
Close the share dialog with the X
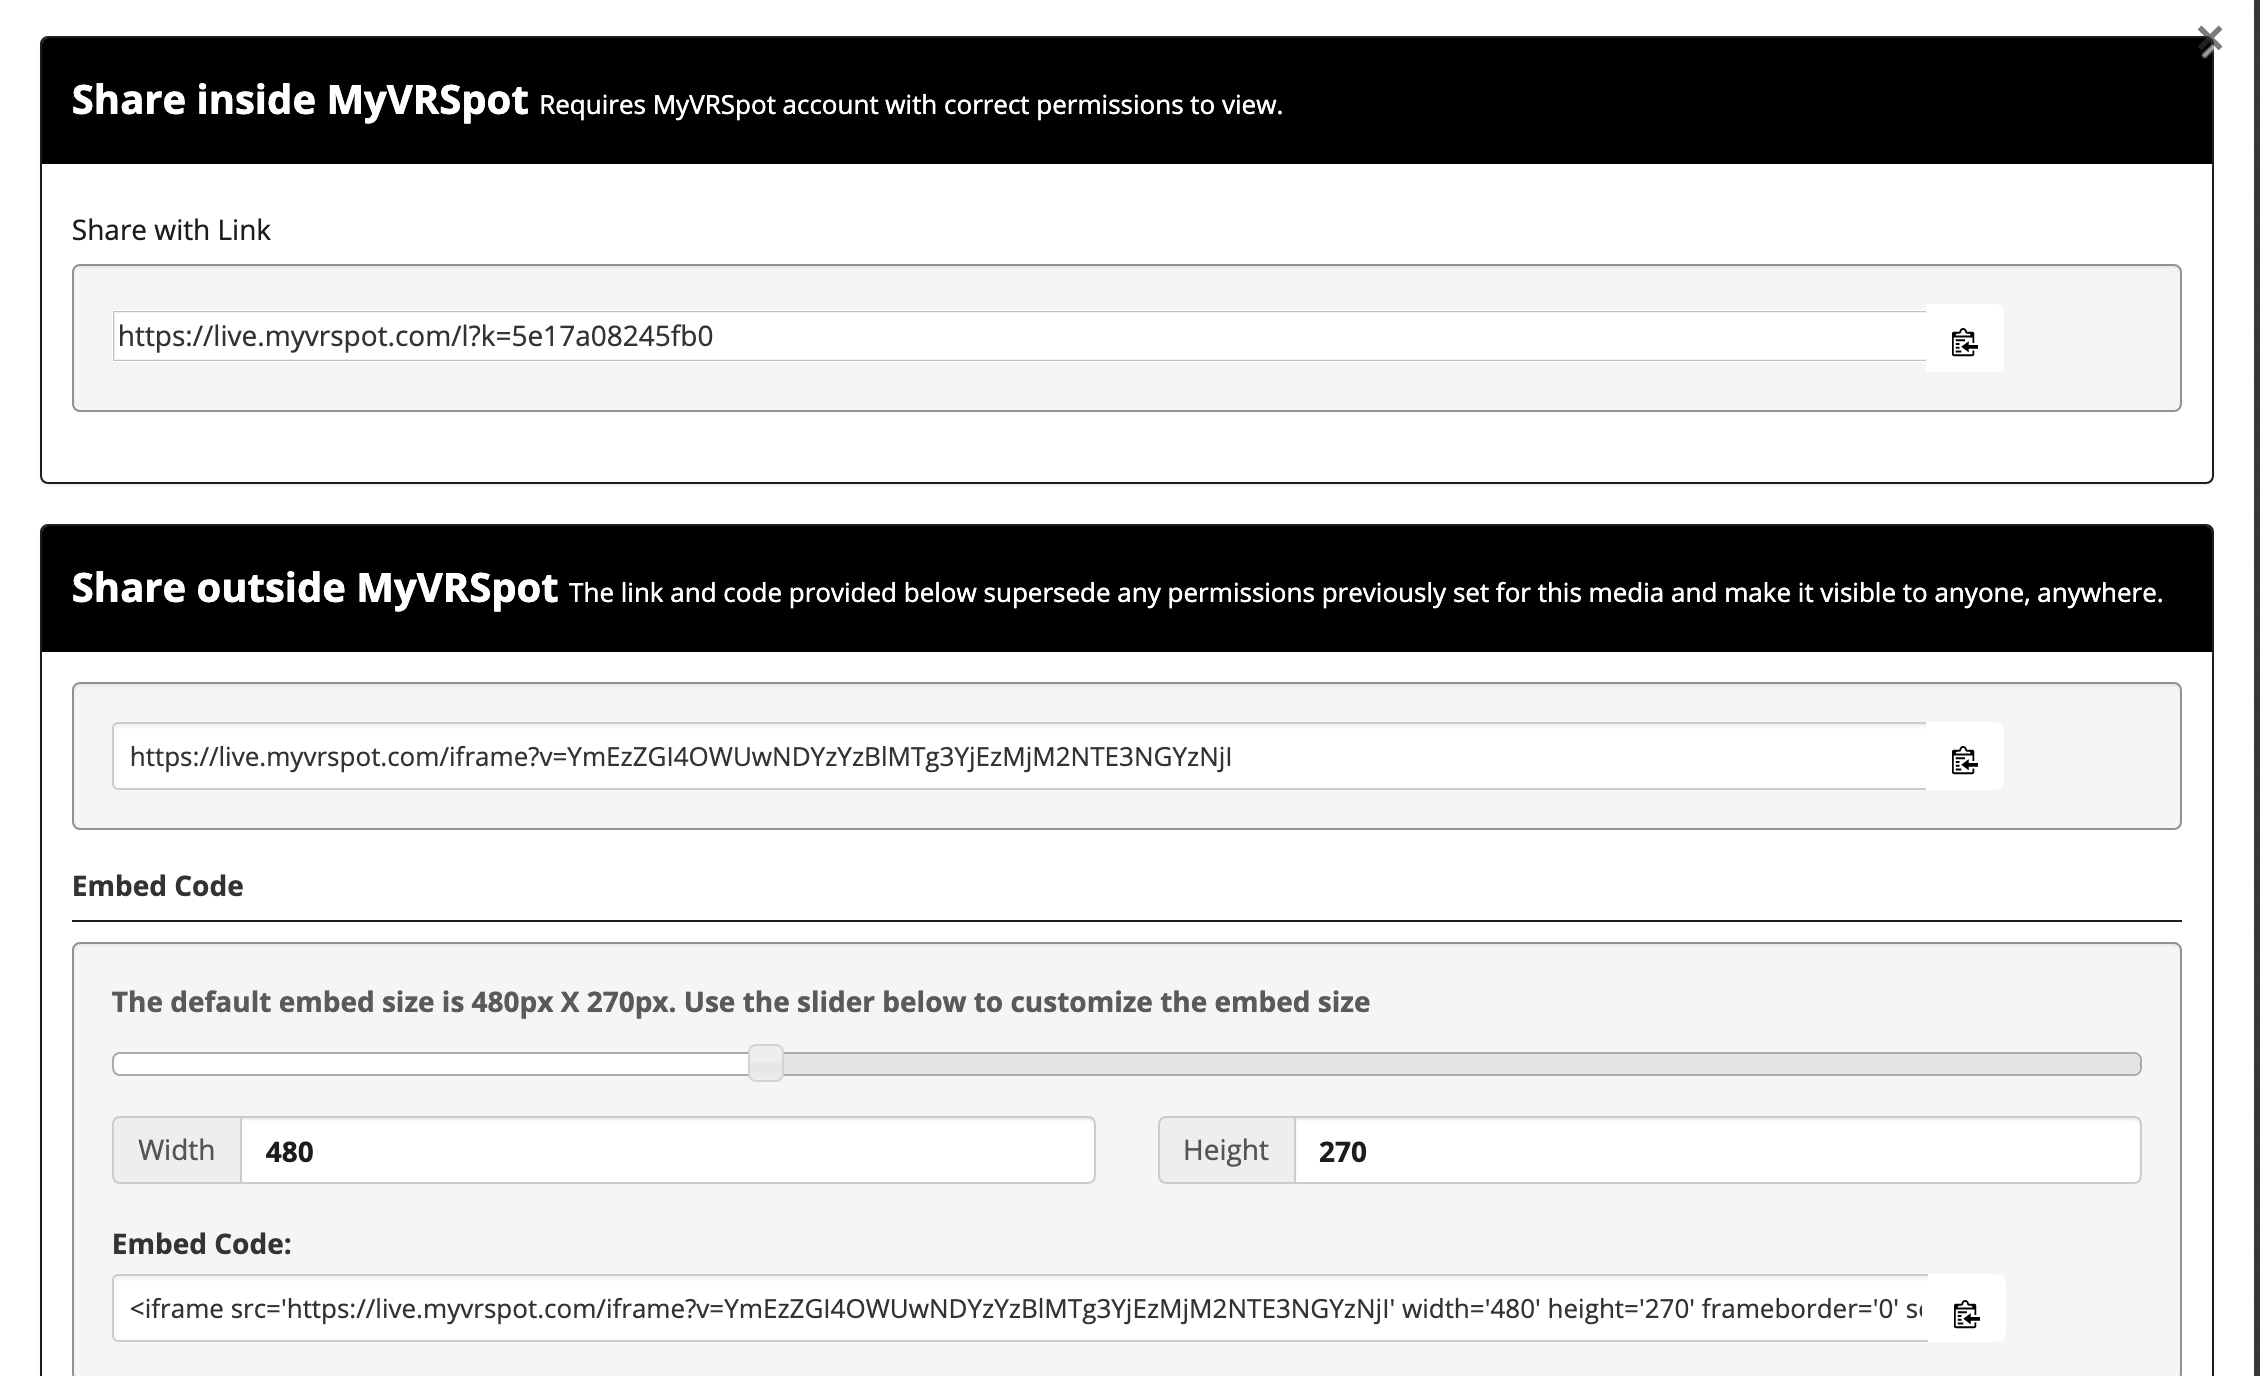point(2209,41)
